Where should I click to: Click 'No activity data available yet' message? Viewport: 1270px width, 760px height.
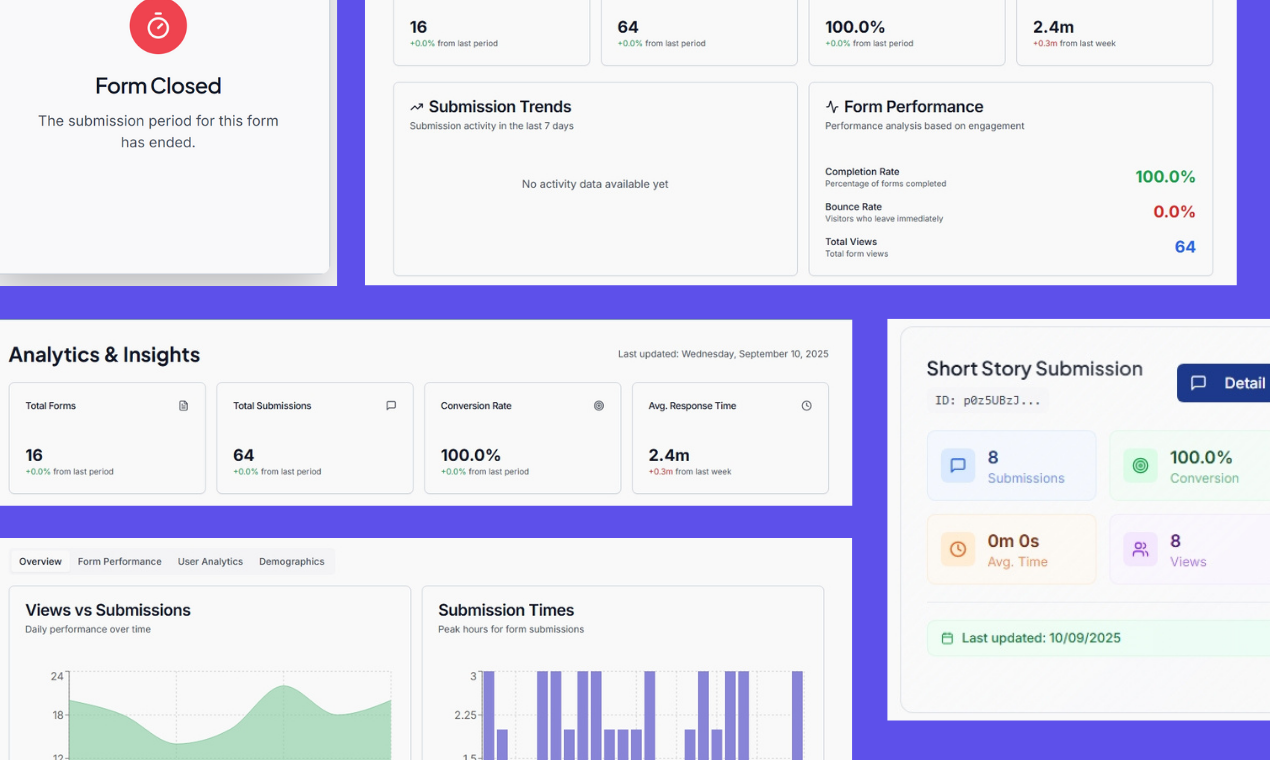pos(595,184)
